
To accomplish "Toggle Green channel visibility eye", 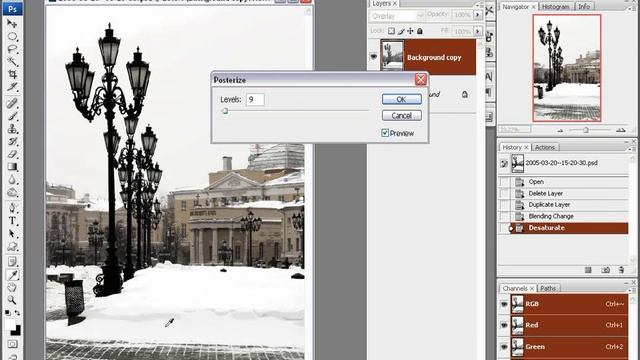I will [504, 347].
